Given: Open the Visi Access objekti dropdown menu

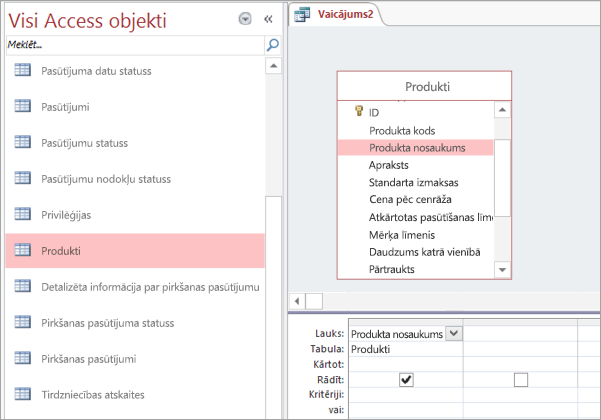Looking at the screenshot, I should click(245, 18).
